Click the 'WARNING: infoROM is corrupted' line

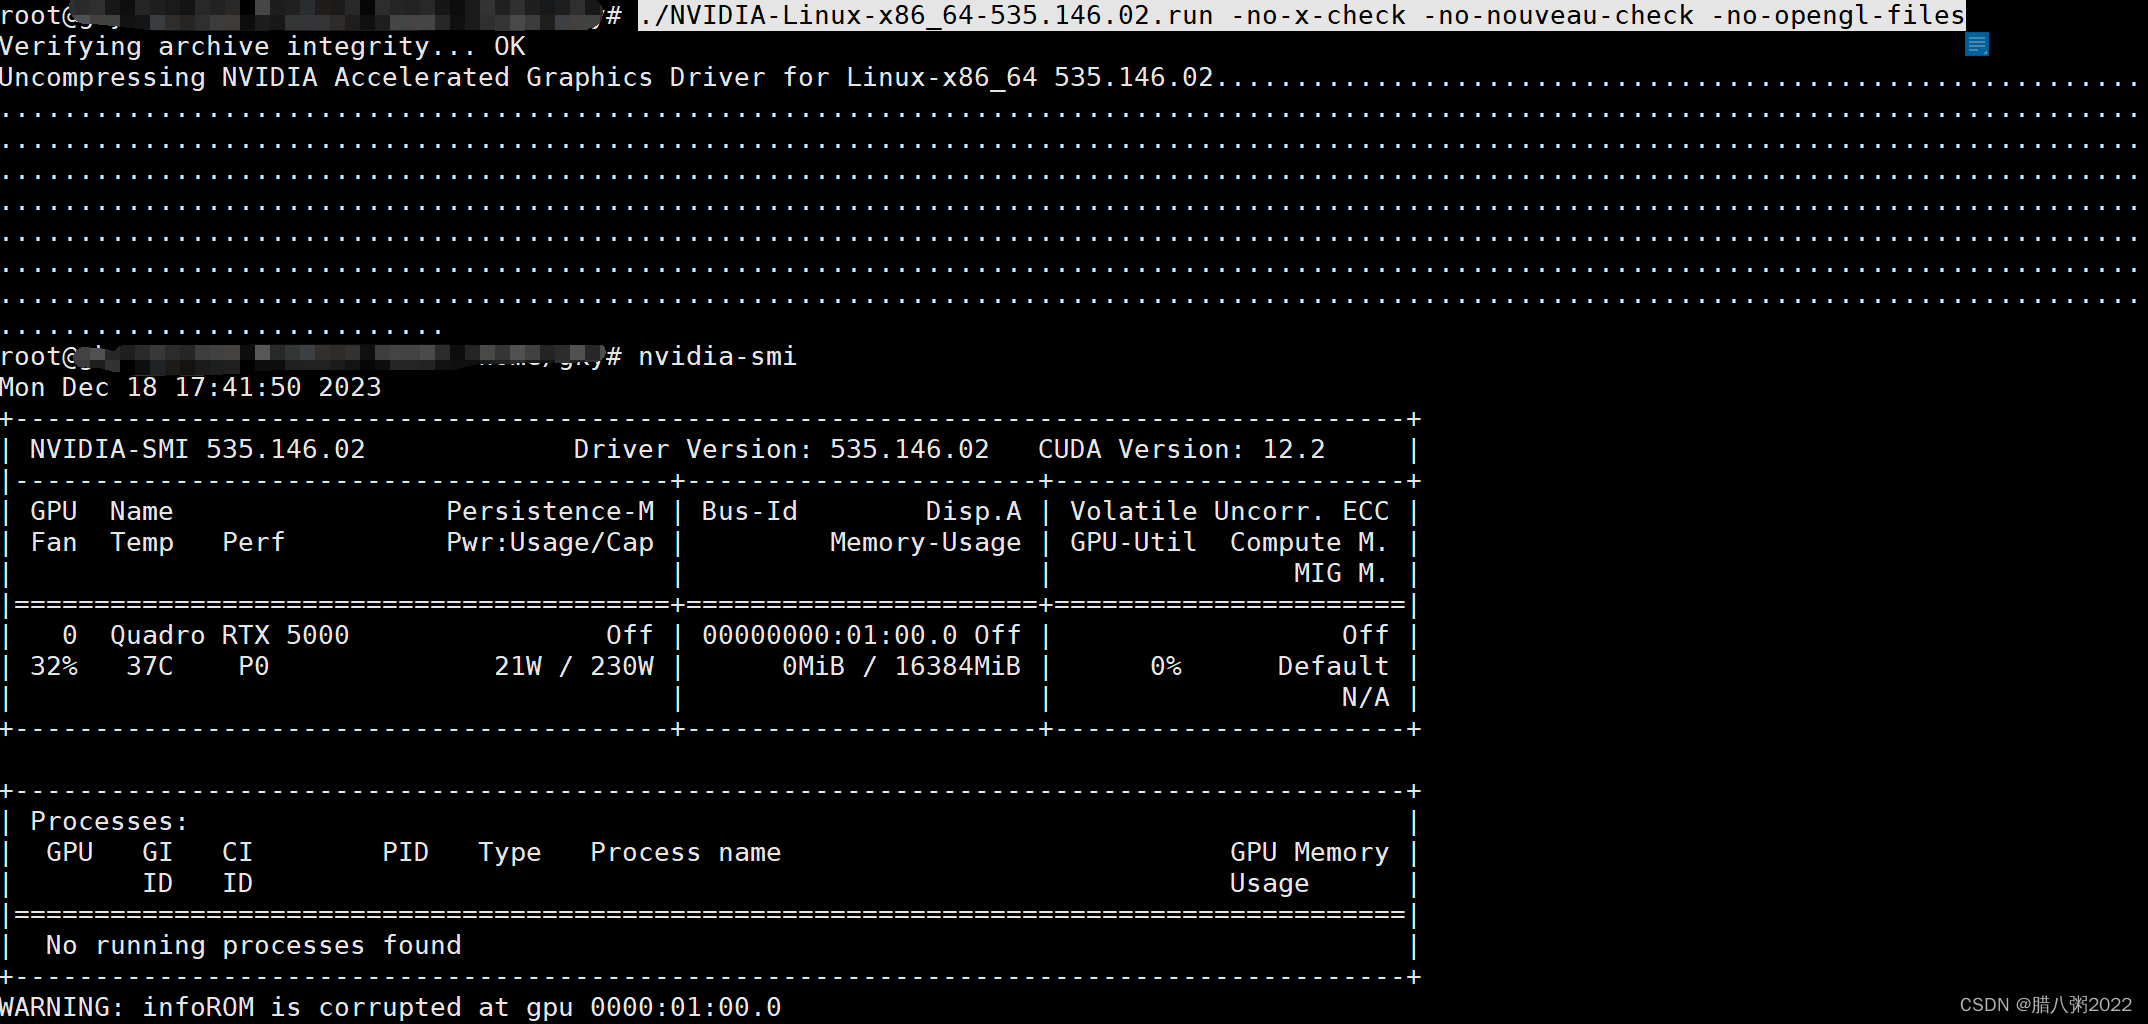tap(390, 1008)
